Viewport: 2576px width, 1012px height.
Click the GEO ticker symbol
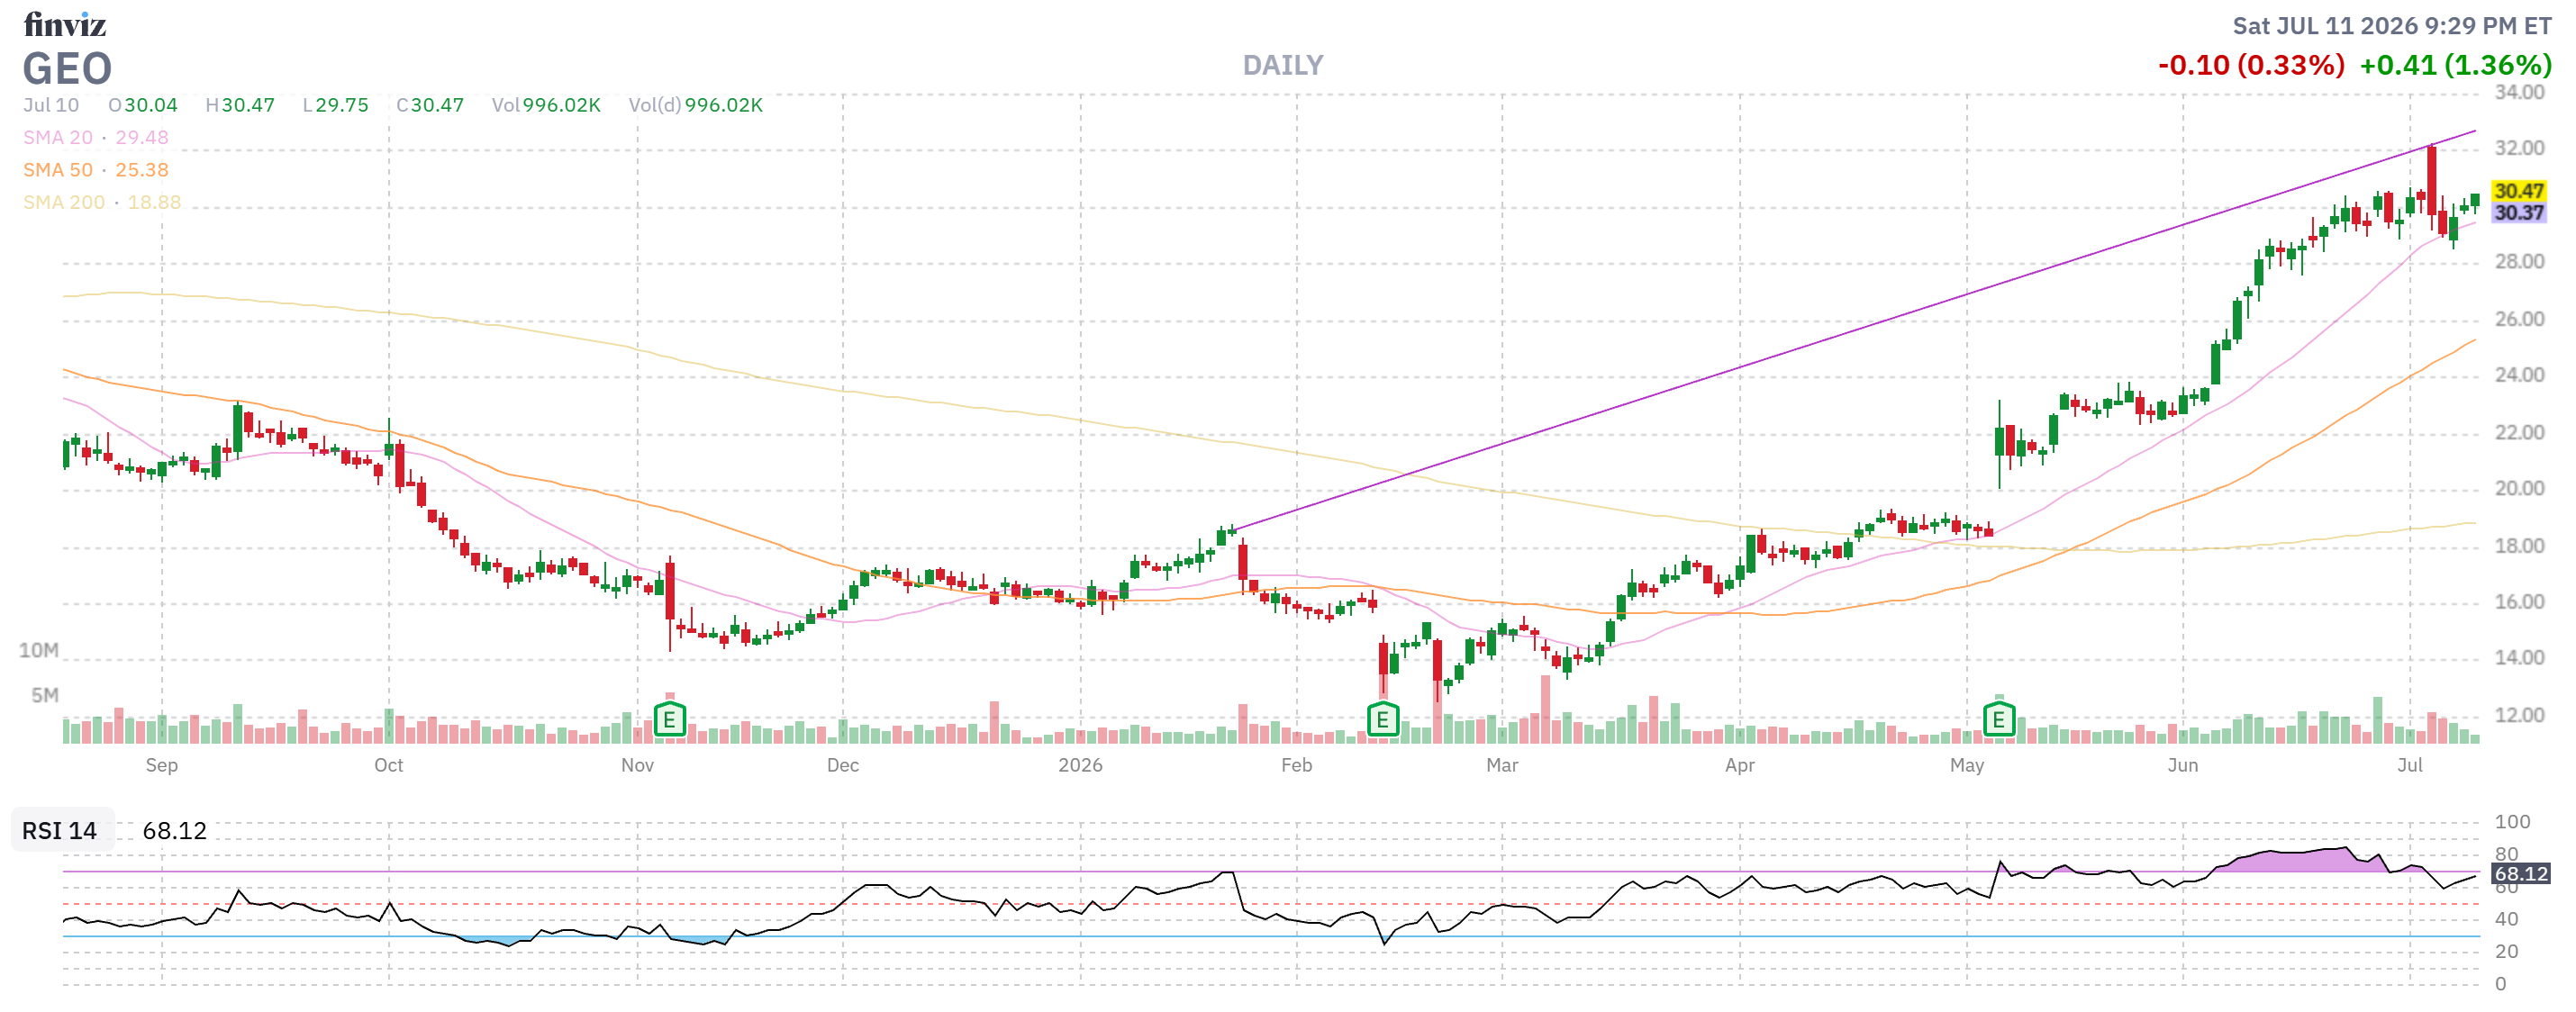(67, 69)
